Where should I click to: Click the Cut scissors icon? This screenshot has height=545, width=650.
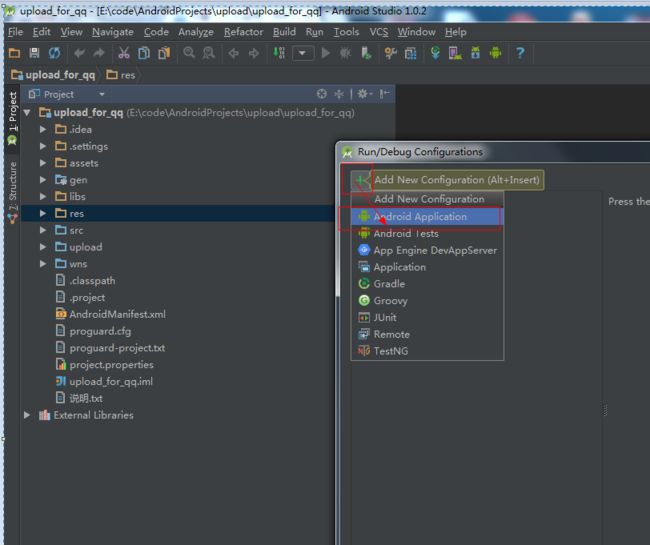tap(124, 53)
